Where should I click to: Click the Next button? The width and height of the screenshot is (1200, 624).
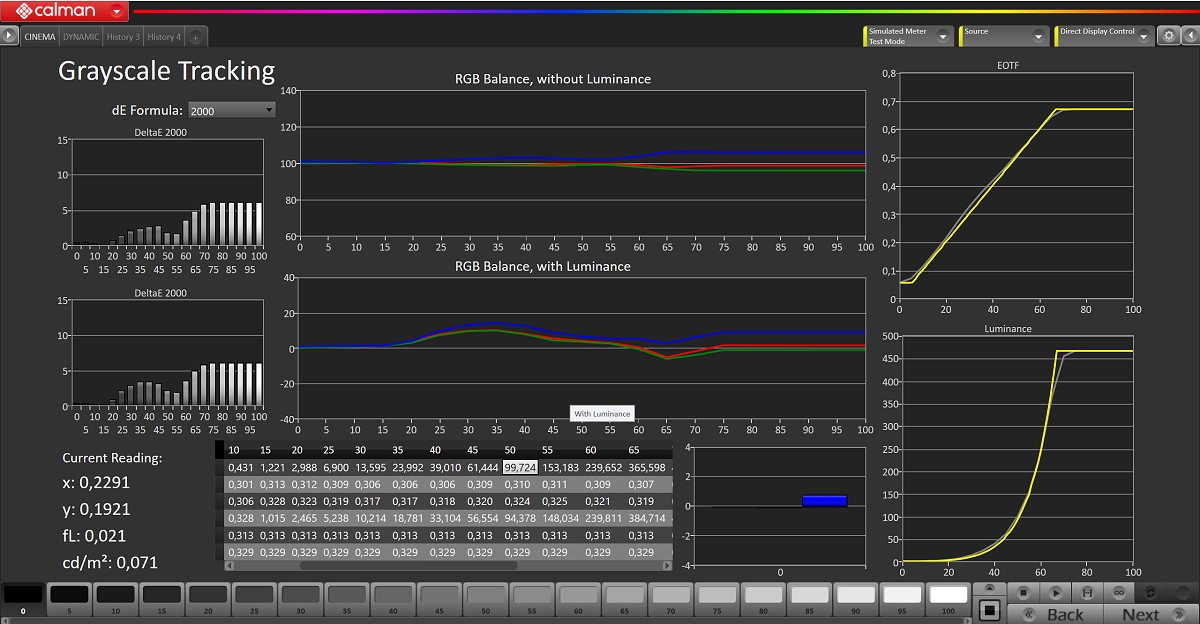1141,614
